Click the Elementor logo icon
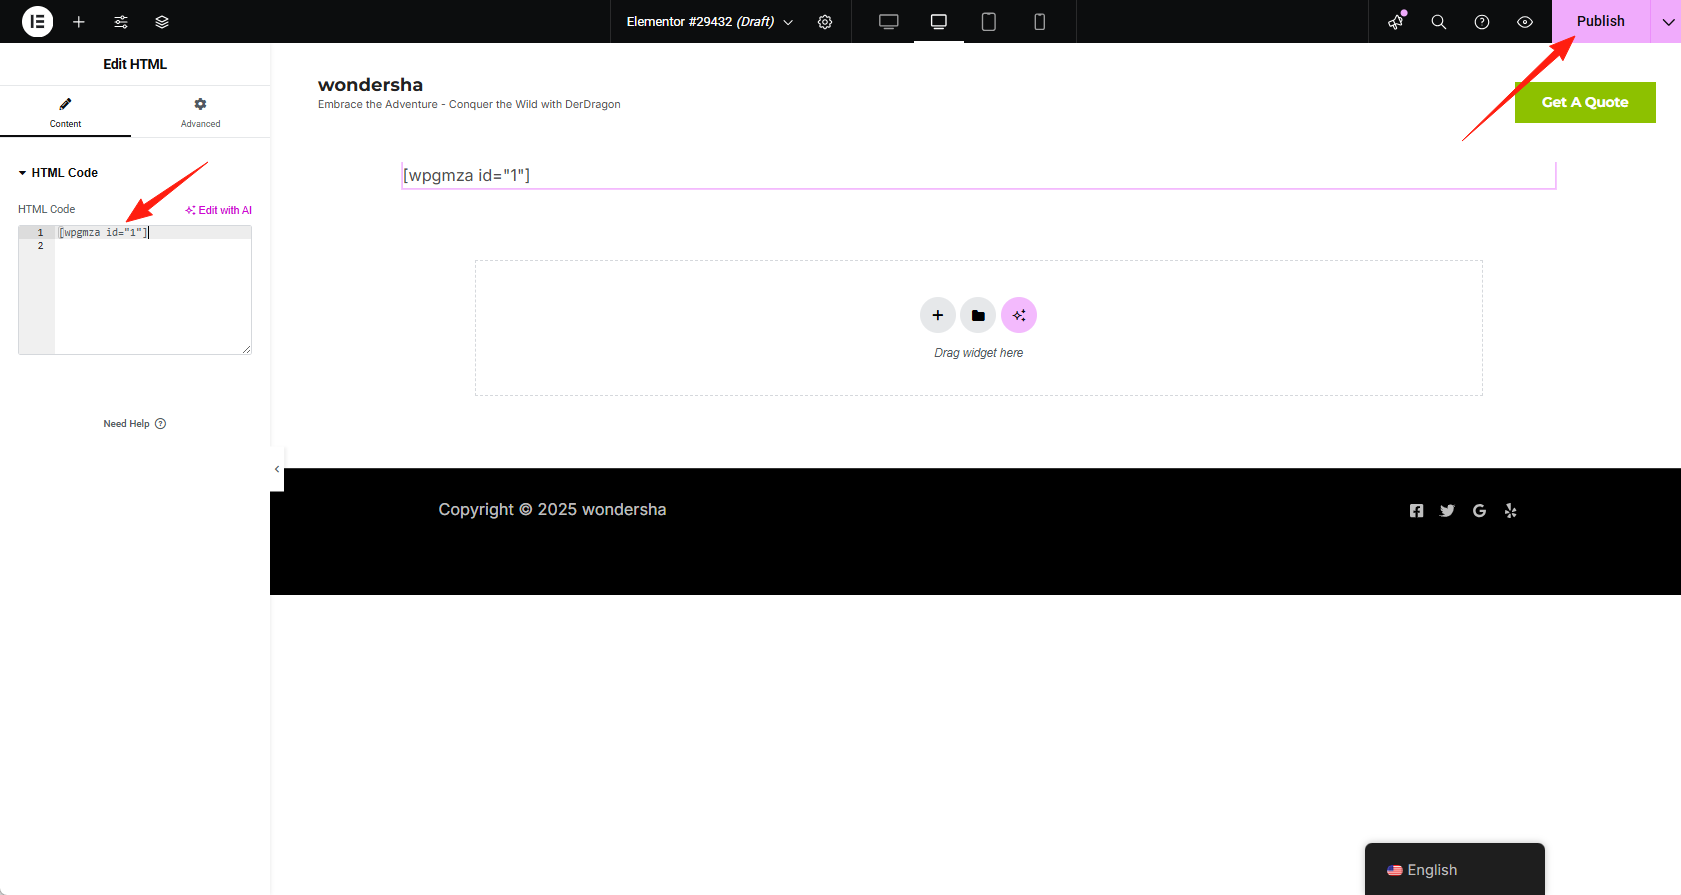The width and height of the screenshot is (1681, 895). 37,21
